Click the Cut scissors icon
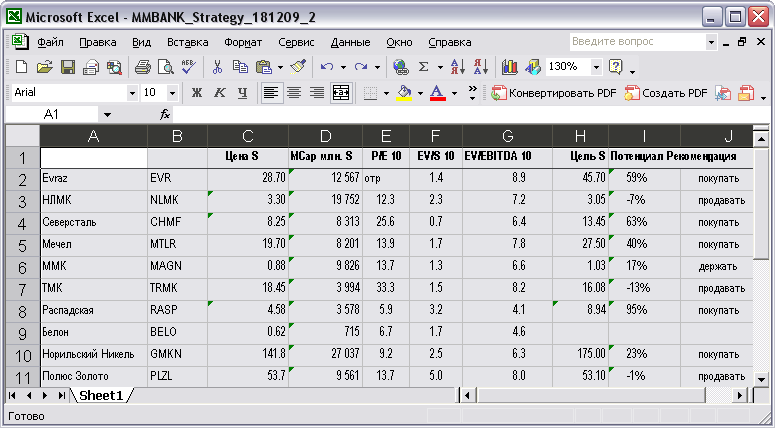This screenshot has height=428, width=775. point(217,67)
